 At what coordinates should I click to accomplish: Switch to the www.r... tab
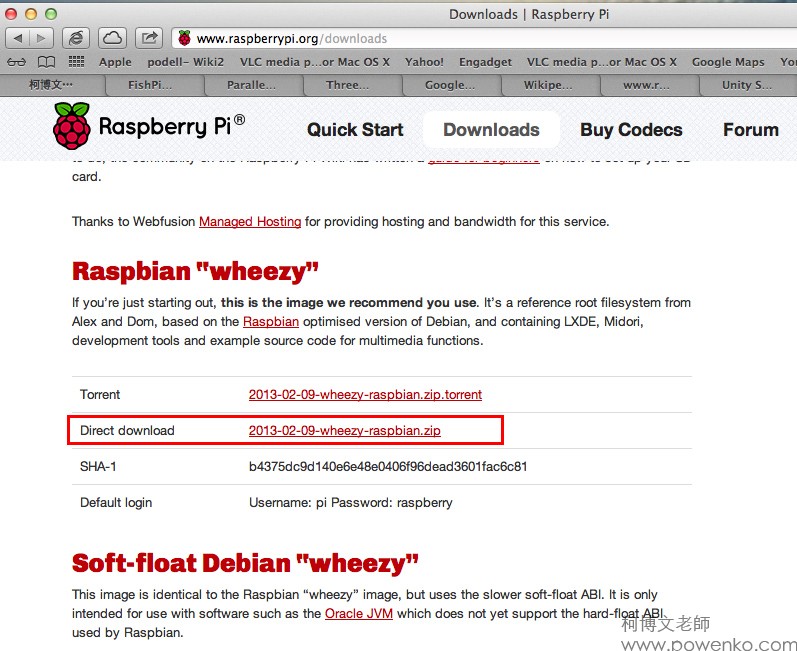(x=650, y=85)
